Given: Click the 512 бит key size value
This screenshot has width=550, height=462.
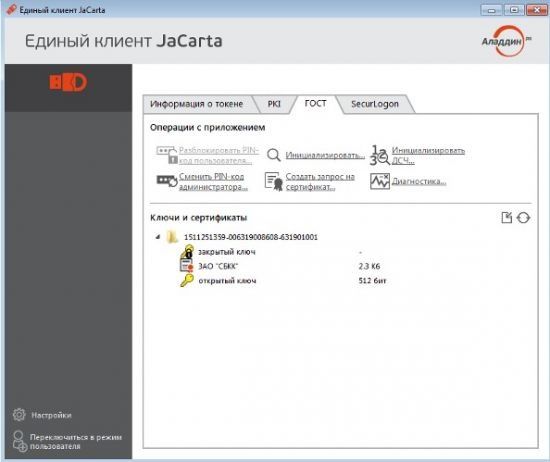Looking at the screenshot, I should [x=372, y=281].
